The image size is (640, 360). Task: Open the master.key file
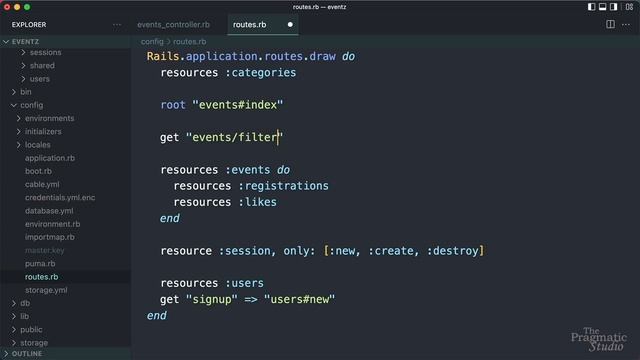click(x=44, y=250)
